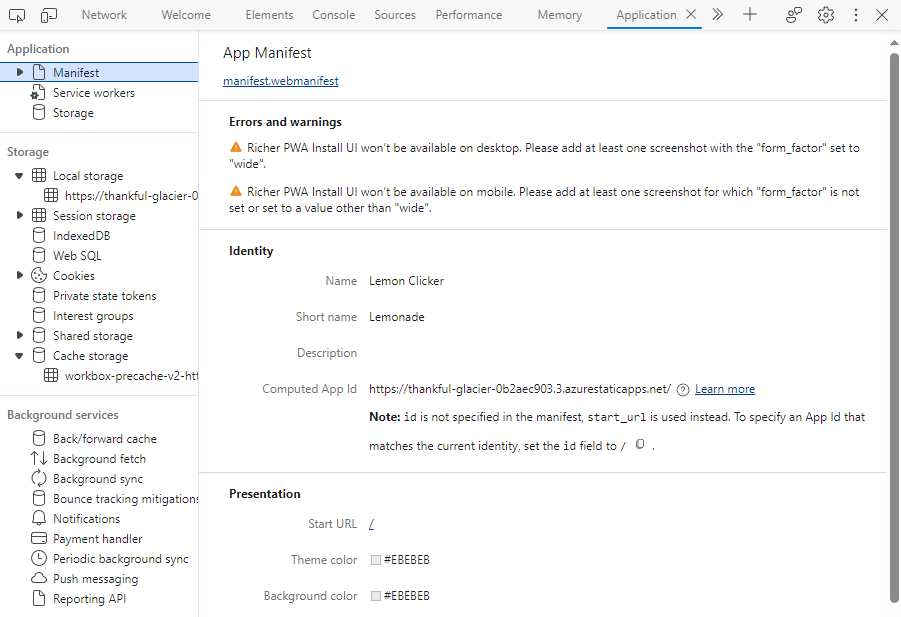Switch to the Welcome tab
This screenshot has width=901, height=617.
click(186, 15)
